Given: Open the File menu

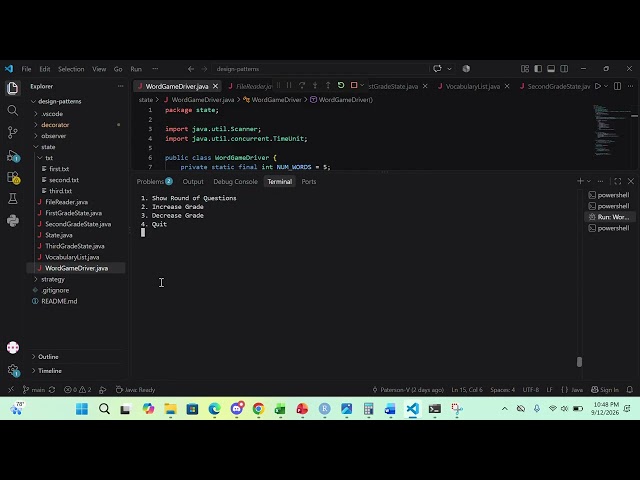Looking at the screenshot, I should click(26, 69).
